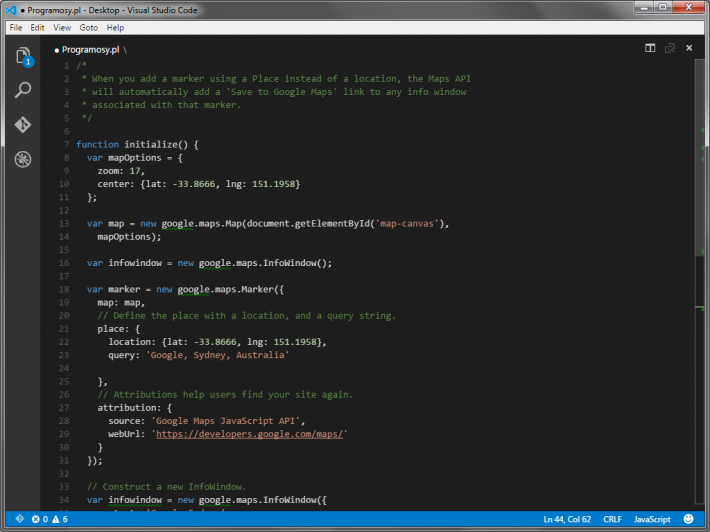Open the Debug view
Viewport: 710px width, 532px height.
[x=23, y=159]
